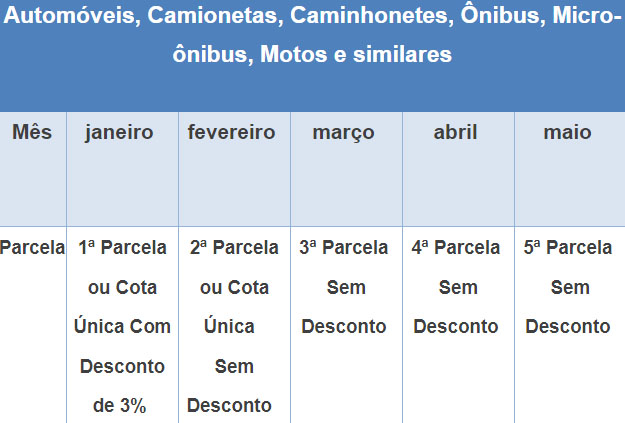The image size is (625, 423).
Task: Select the "maio" column header
Action: pos(569,132)
